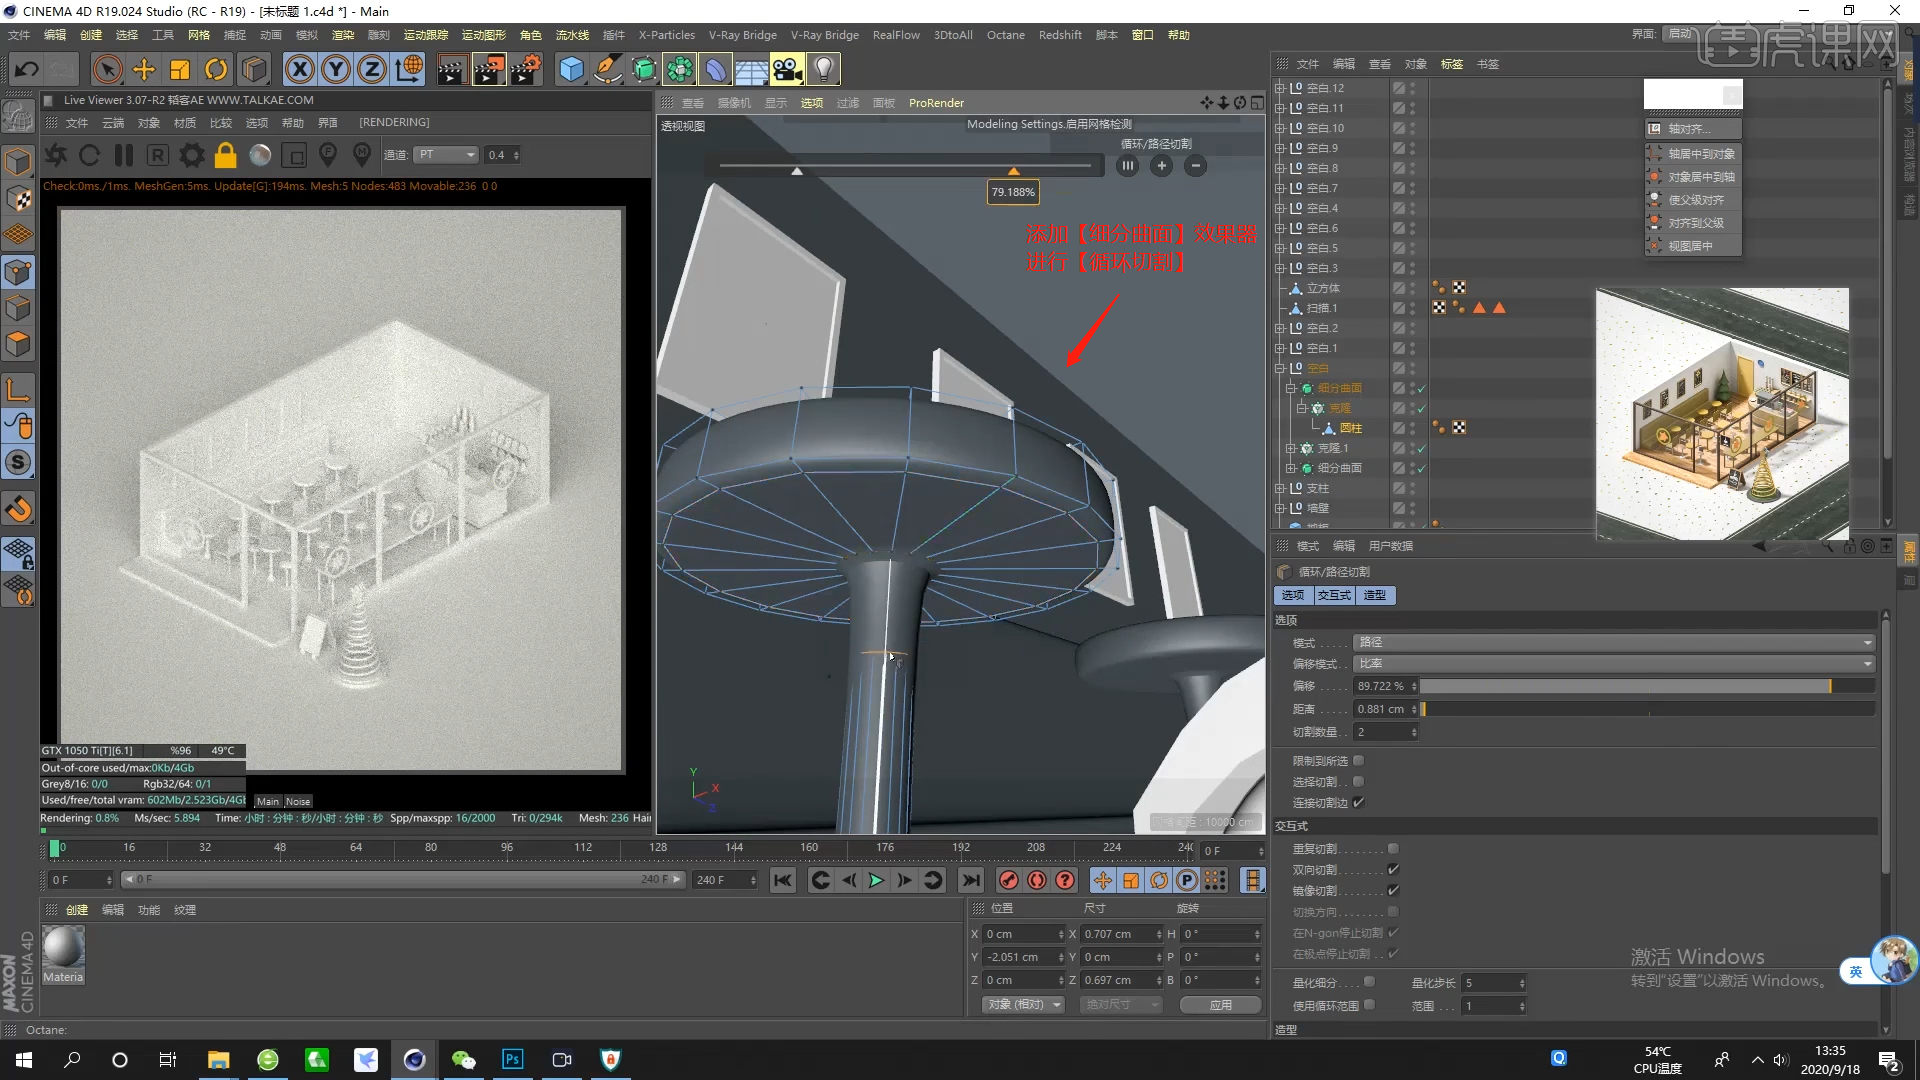Uncheck the 镜像切割 checkbox
Image resolution: width=1920 pixels, height=1080 pixels.
1393,891
